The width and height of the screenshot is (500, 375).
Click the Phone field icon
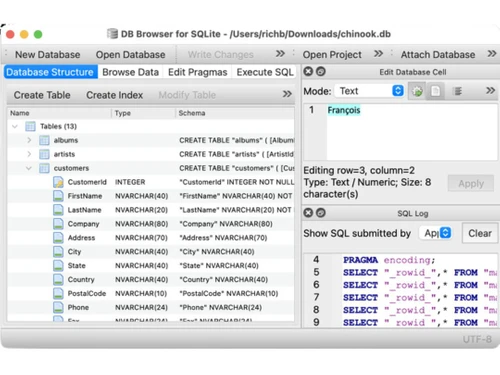click(x=58, y=307)
